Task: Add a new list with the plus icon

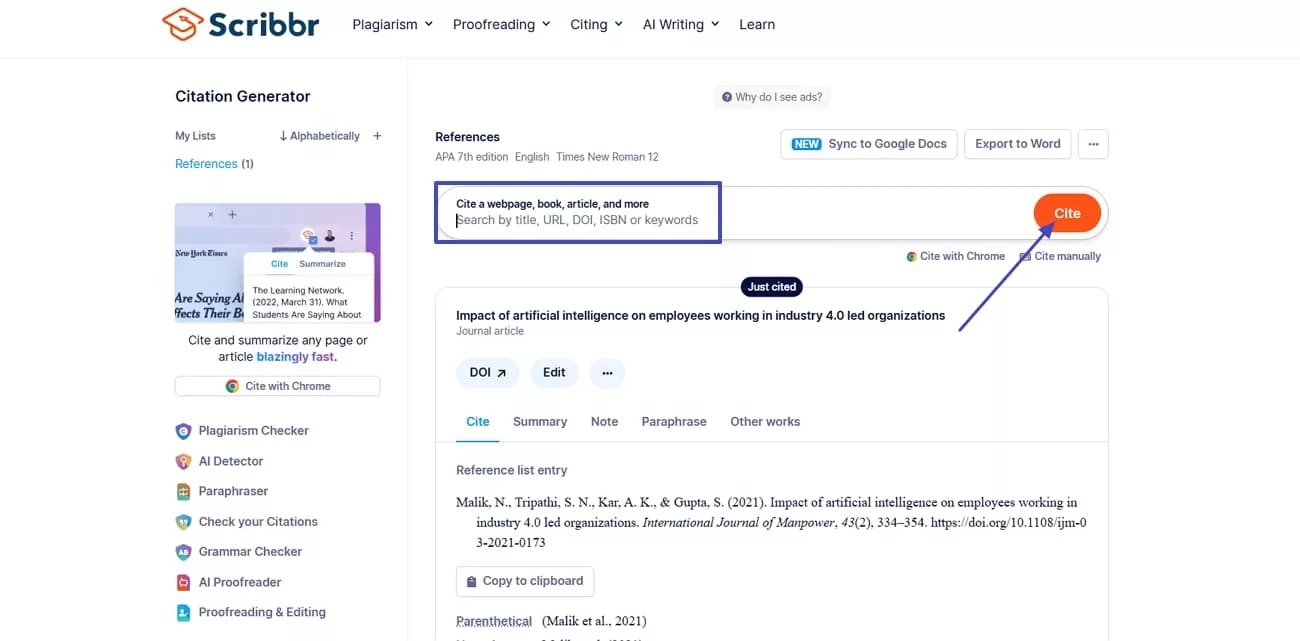Action: coord(377,135)
